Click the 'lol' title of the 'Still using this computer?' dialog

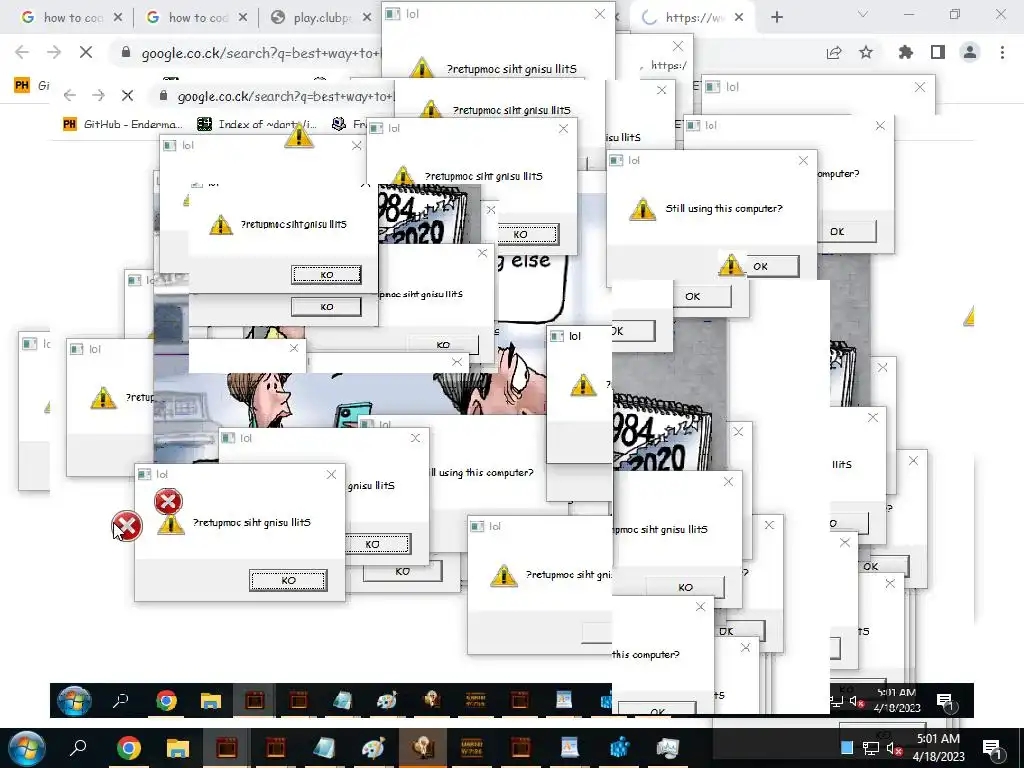point(633,161)
